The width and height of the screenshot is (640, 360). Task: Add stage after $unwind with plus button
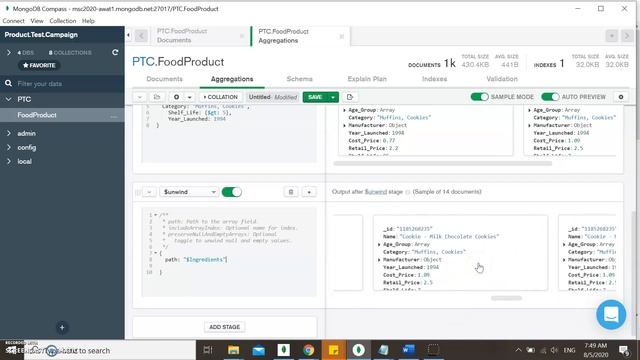tap(309, 192)
